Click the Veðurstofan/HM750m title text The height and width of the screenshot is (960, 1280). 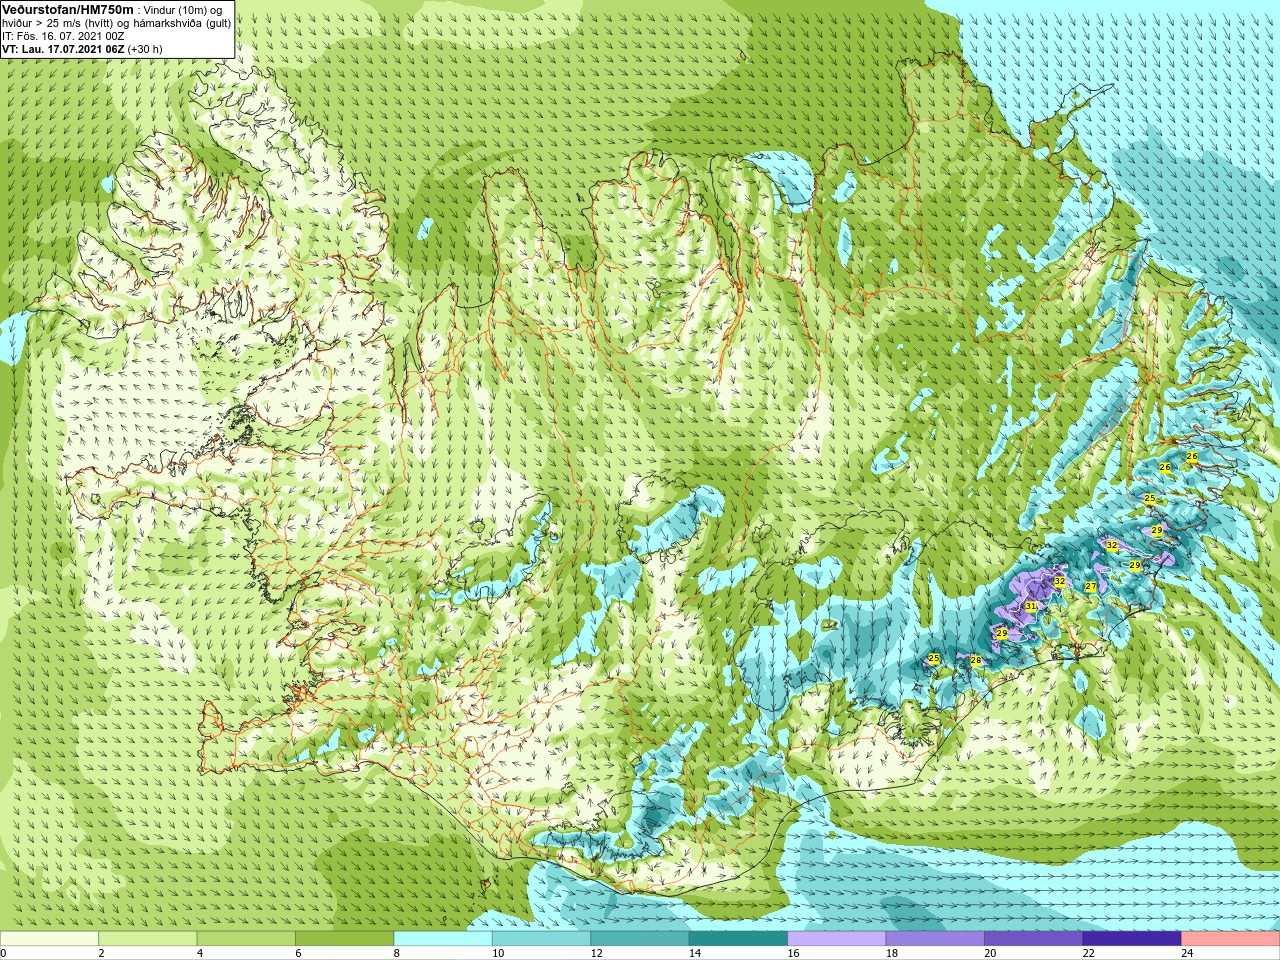67,9
